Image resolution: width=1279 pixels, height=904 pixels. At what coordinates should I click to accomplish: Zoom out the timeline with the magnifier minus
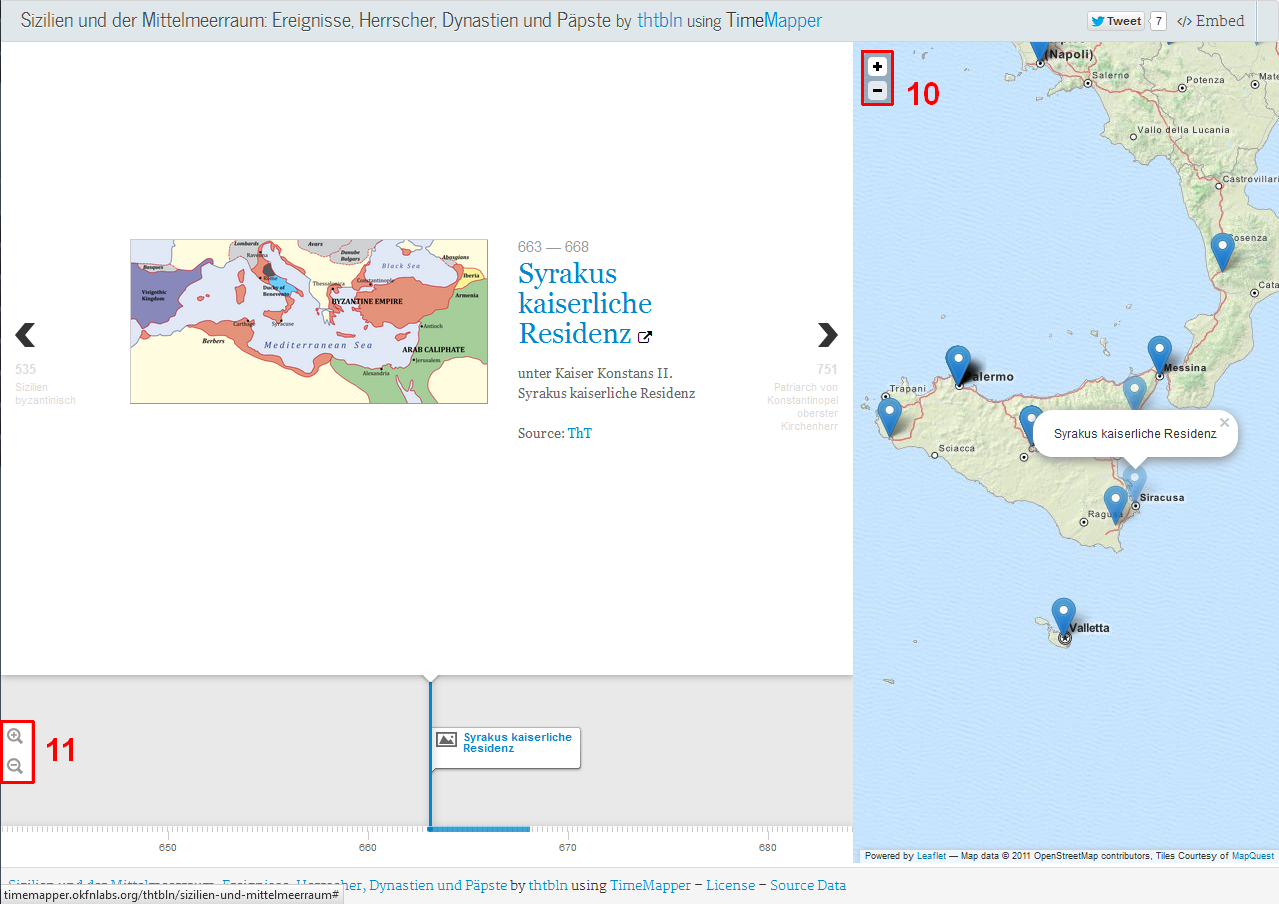point(15,767)
